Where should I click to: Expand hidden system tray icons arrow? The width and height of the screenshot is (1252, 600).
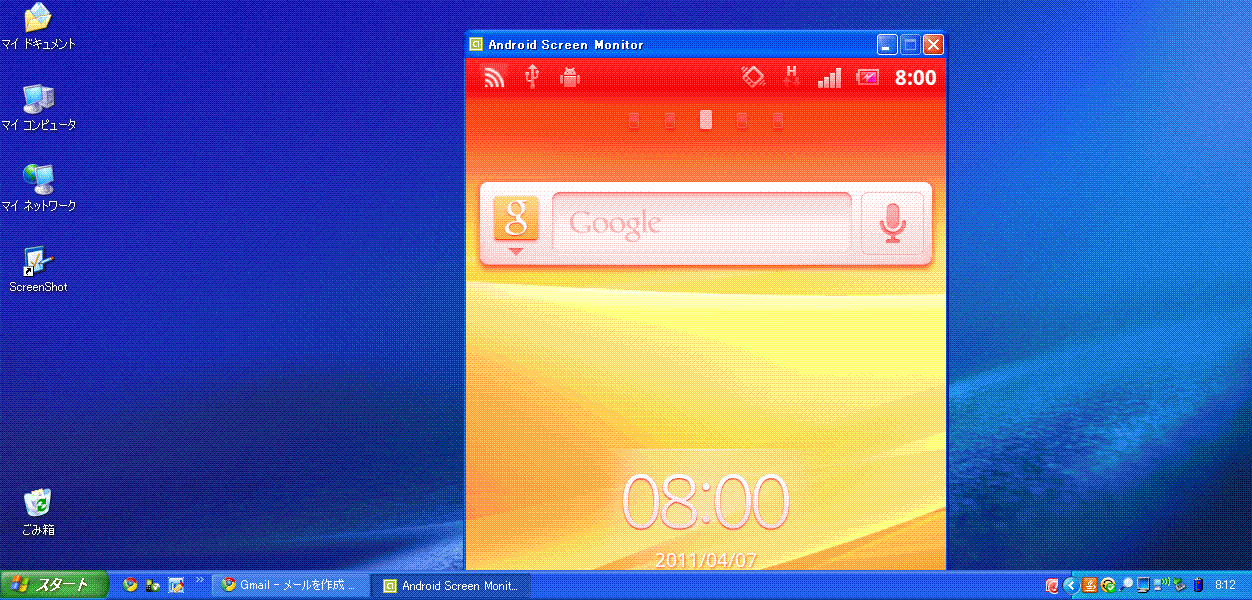tap(1070, 586)
